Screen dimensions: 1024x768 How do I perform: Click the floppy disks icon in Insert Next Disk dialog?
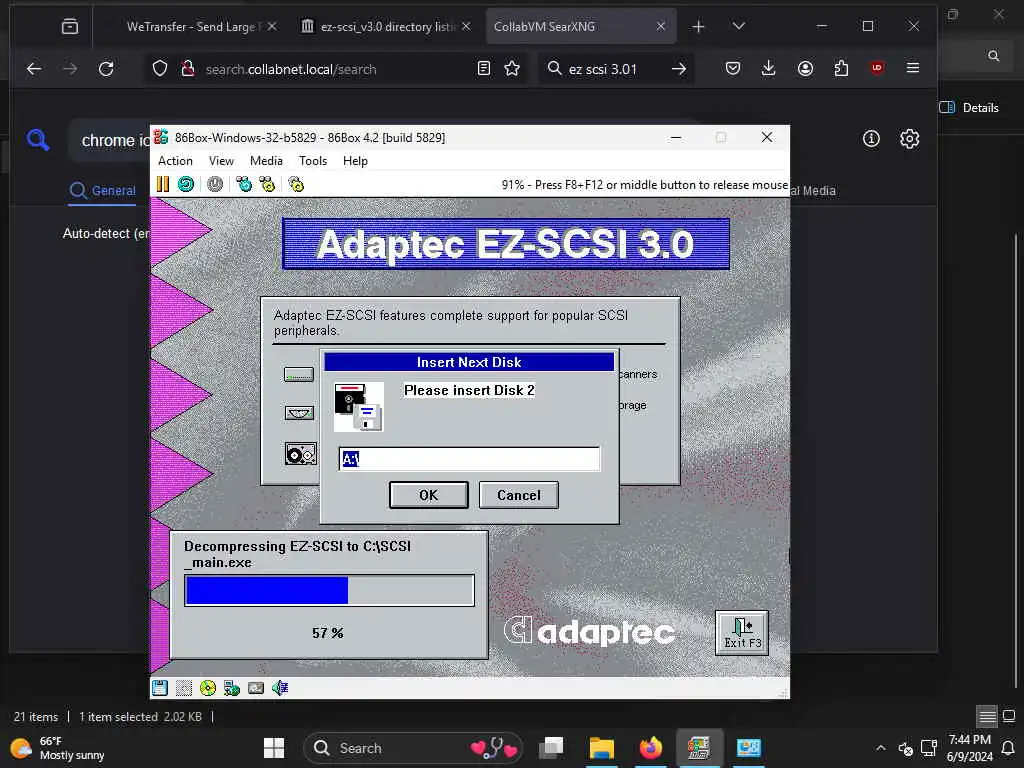pos(359,407)
